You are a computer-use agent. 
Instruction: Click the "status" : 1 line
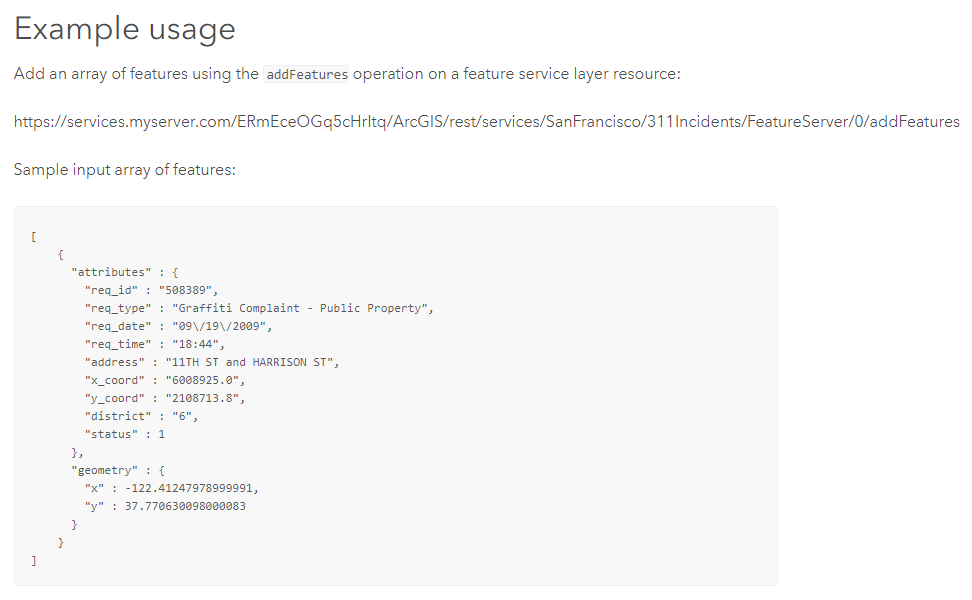[x=125, y=434]
